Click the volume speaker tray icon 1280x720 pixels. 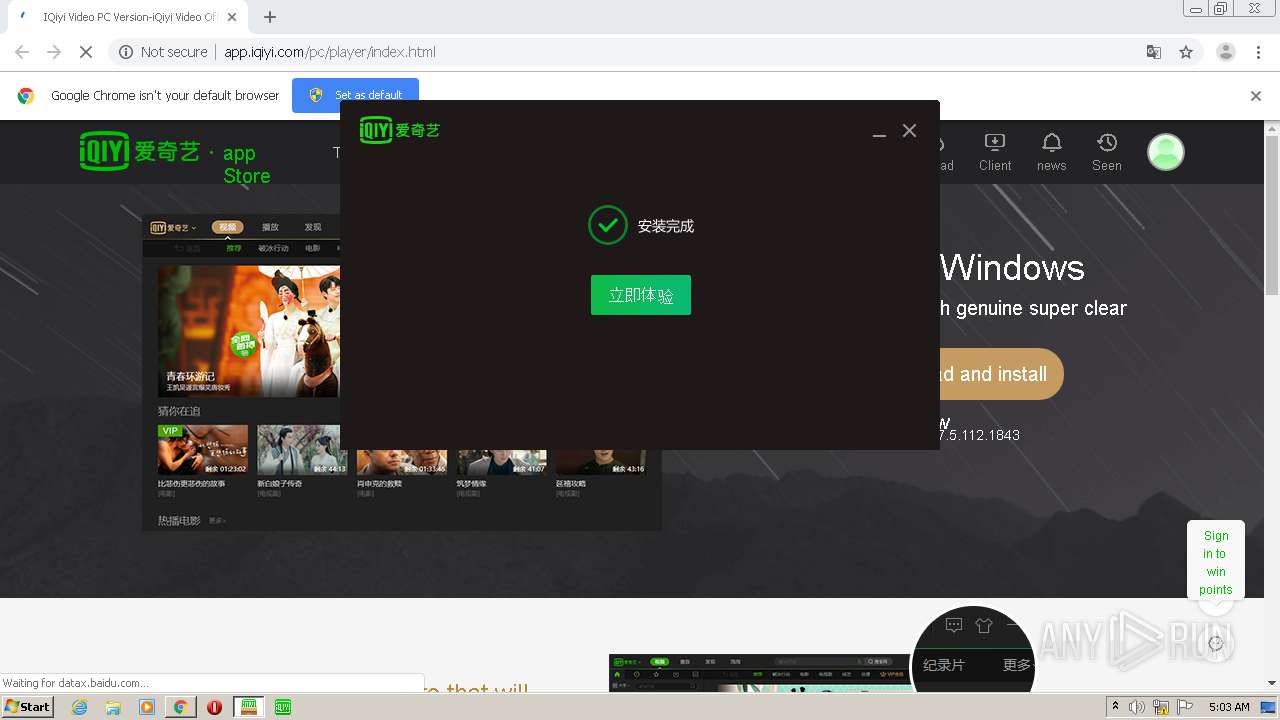point(1137,707)
